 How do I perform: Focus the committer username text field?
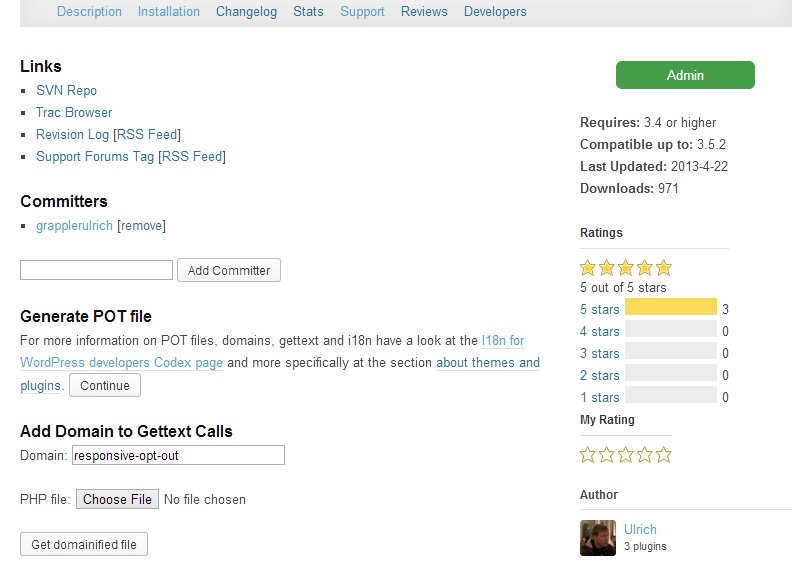96,270
